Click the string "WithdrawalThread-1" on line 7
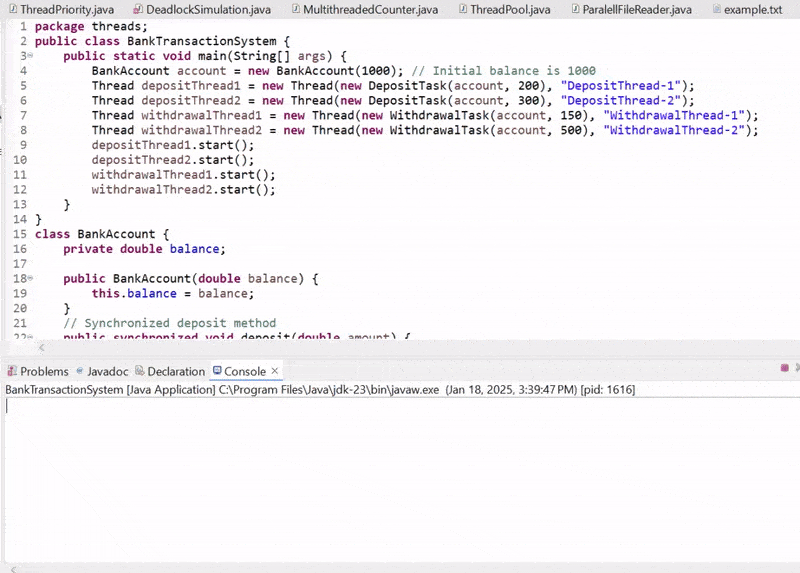Screen dimensions: 800x573 tap(674, 115)
